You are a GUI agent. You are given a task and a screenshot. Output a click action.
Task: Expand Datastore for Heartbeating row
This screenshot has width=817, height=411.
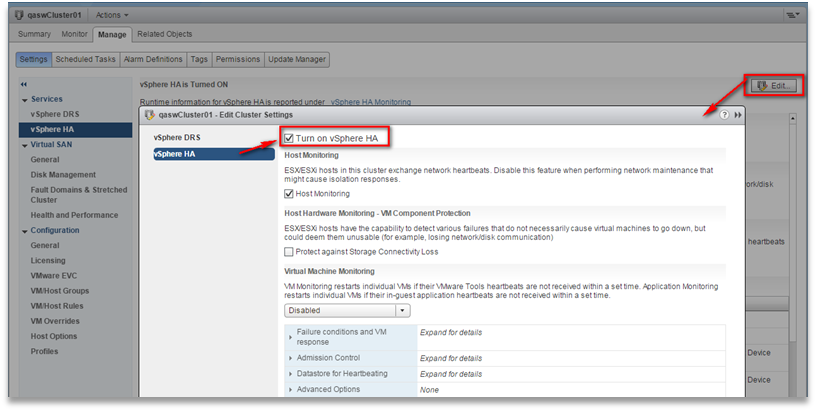tap(291, 373)
